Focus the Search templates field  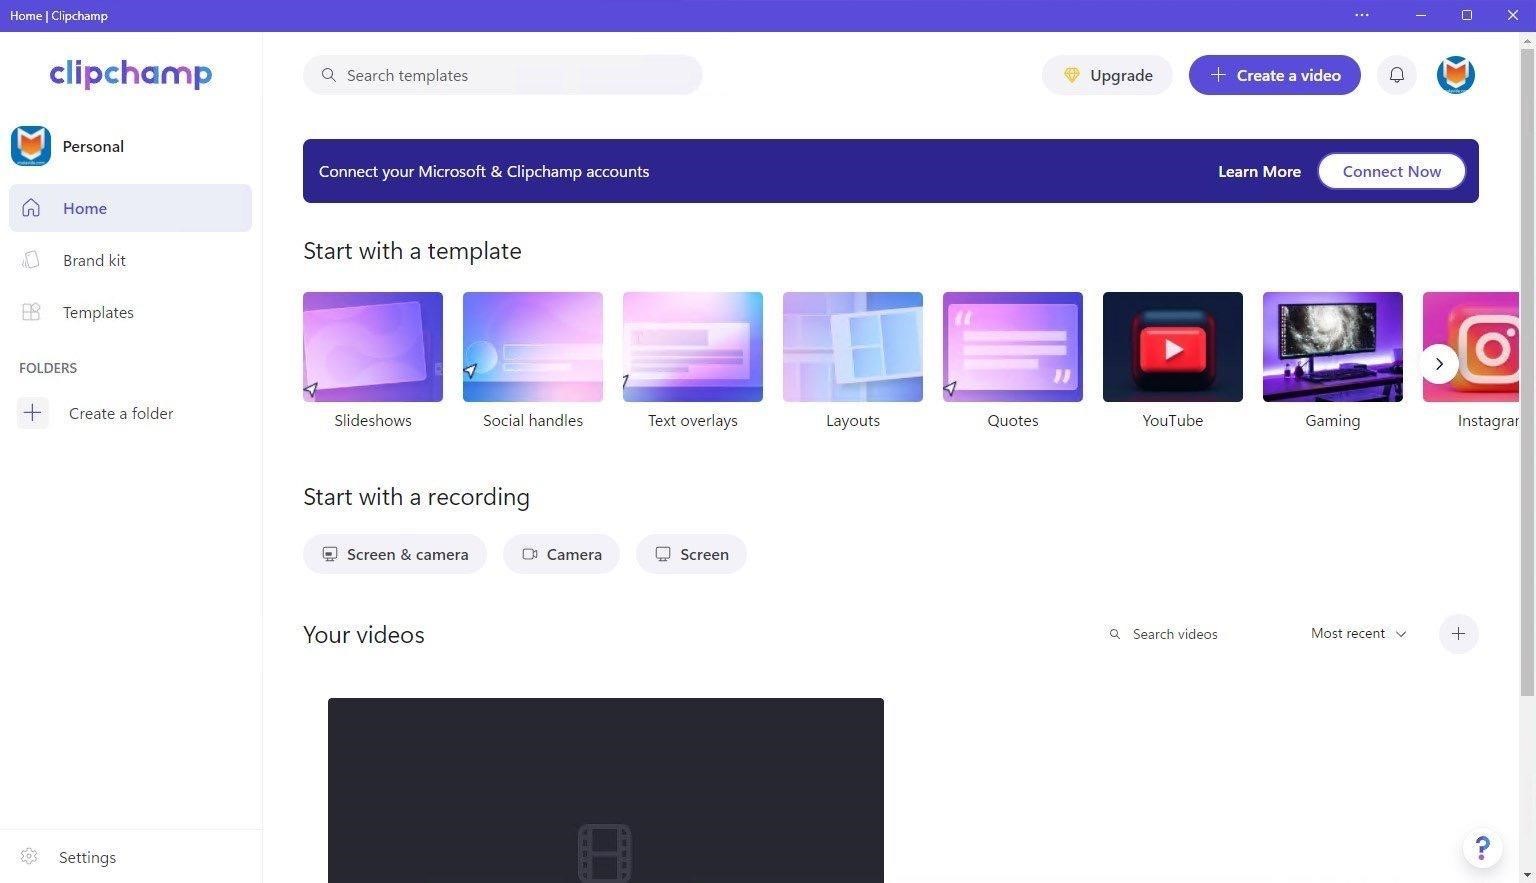pyautogui.click(x=503, y=75)
